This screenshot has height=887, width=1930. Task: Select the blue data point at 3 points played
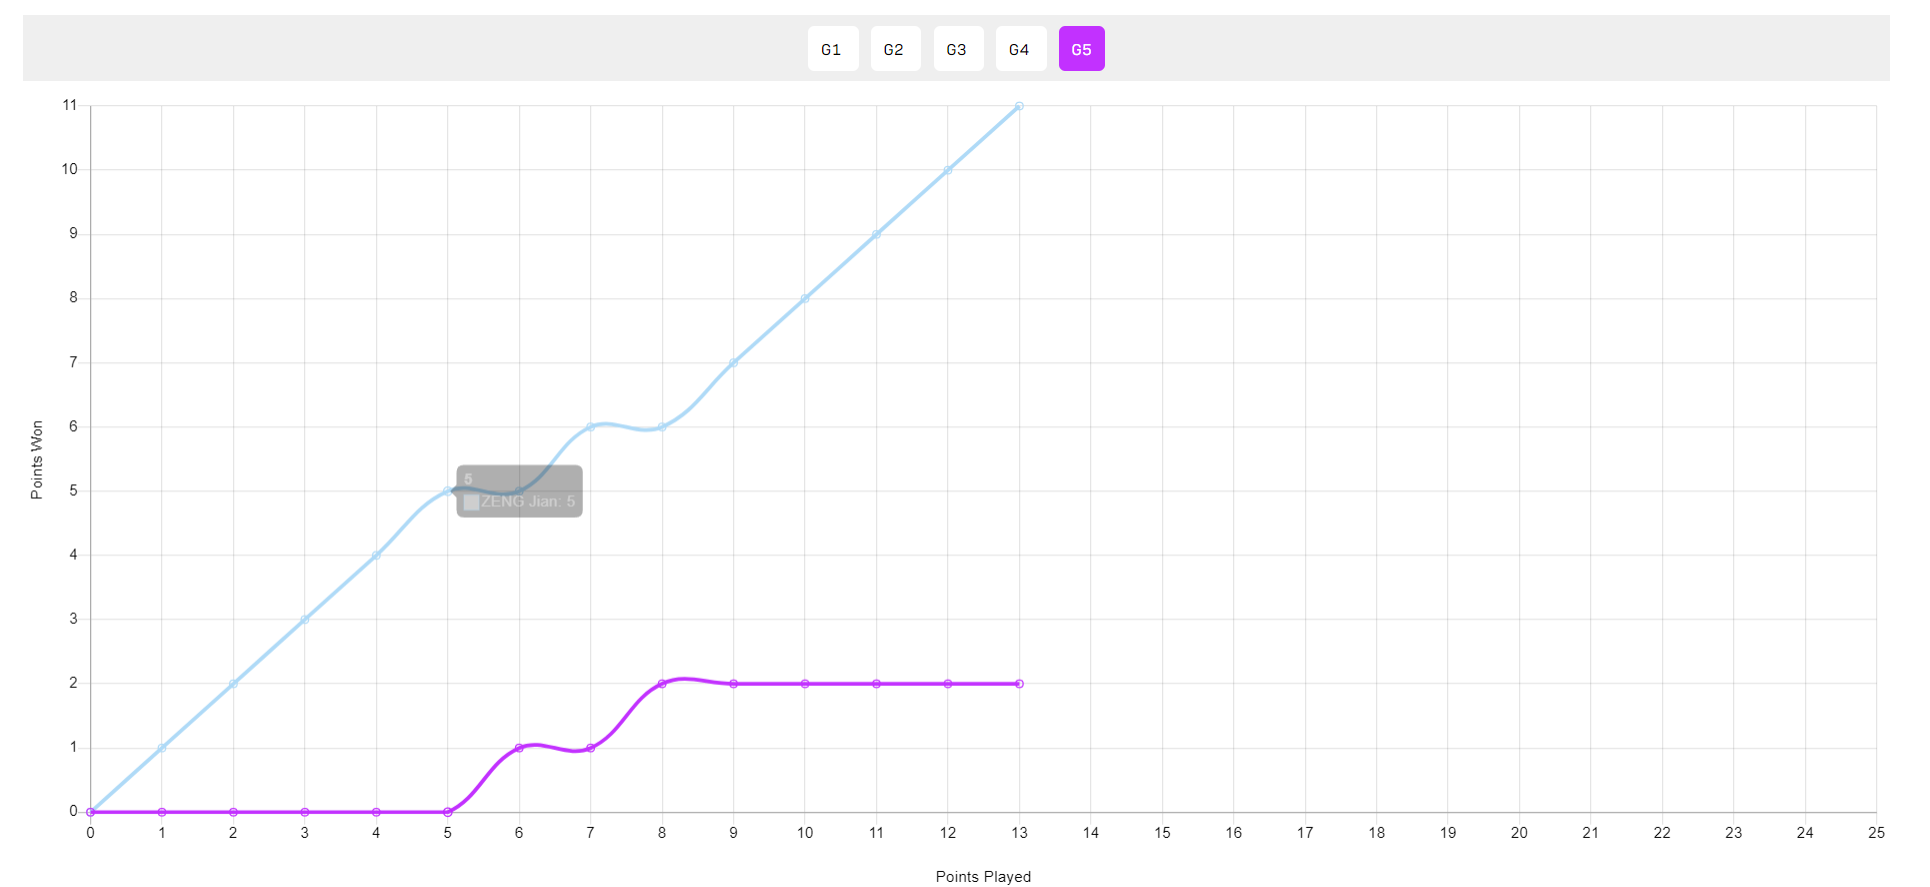(x=305, y=620)
